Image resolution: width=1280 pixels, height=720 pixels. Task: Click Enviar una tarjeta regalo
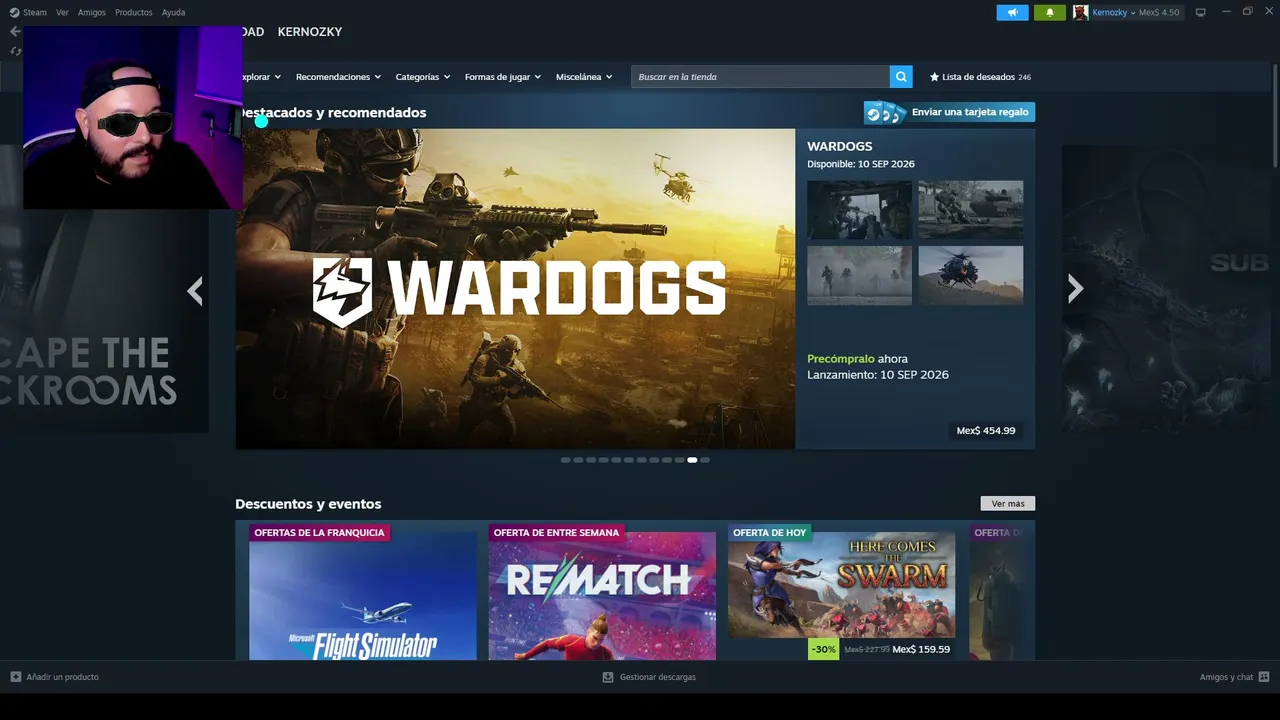point(949,112)
